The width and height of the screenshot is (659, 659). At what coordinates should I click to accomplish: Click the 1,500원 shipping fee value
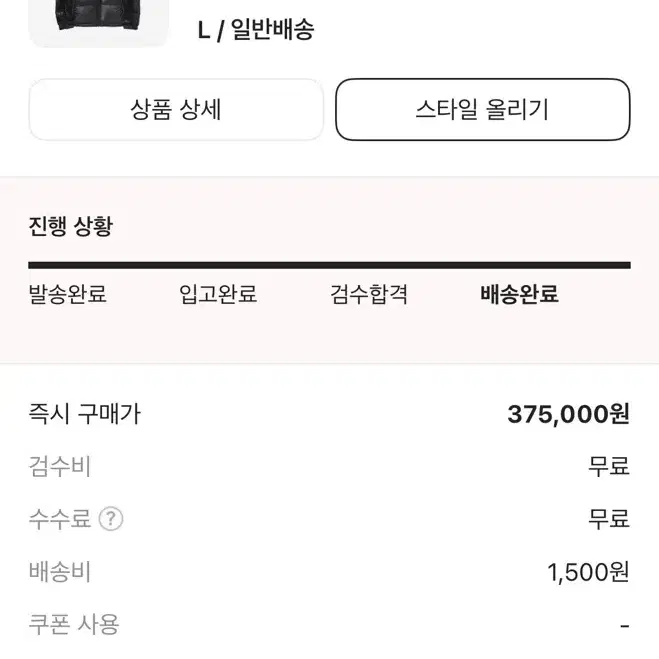tap(588, 572)
